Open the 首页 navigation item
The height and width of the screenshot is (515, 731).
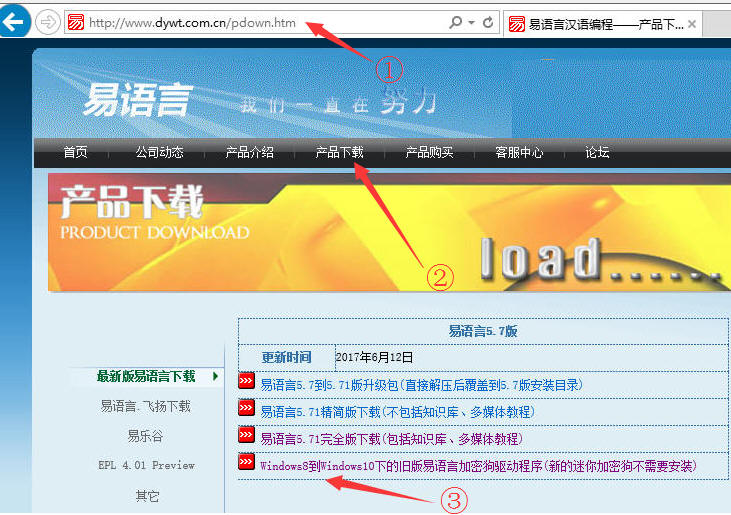76,152
